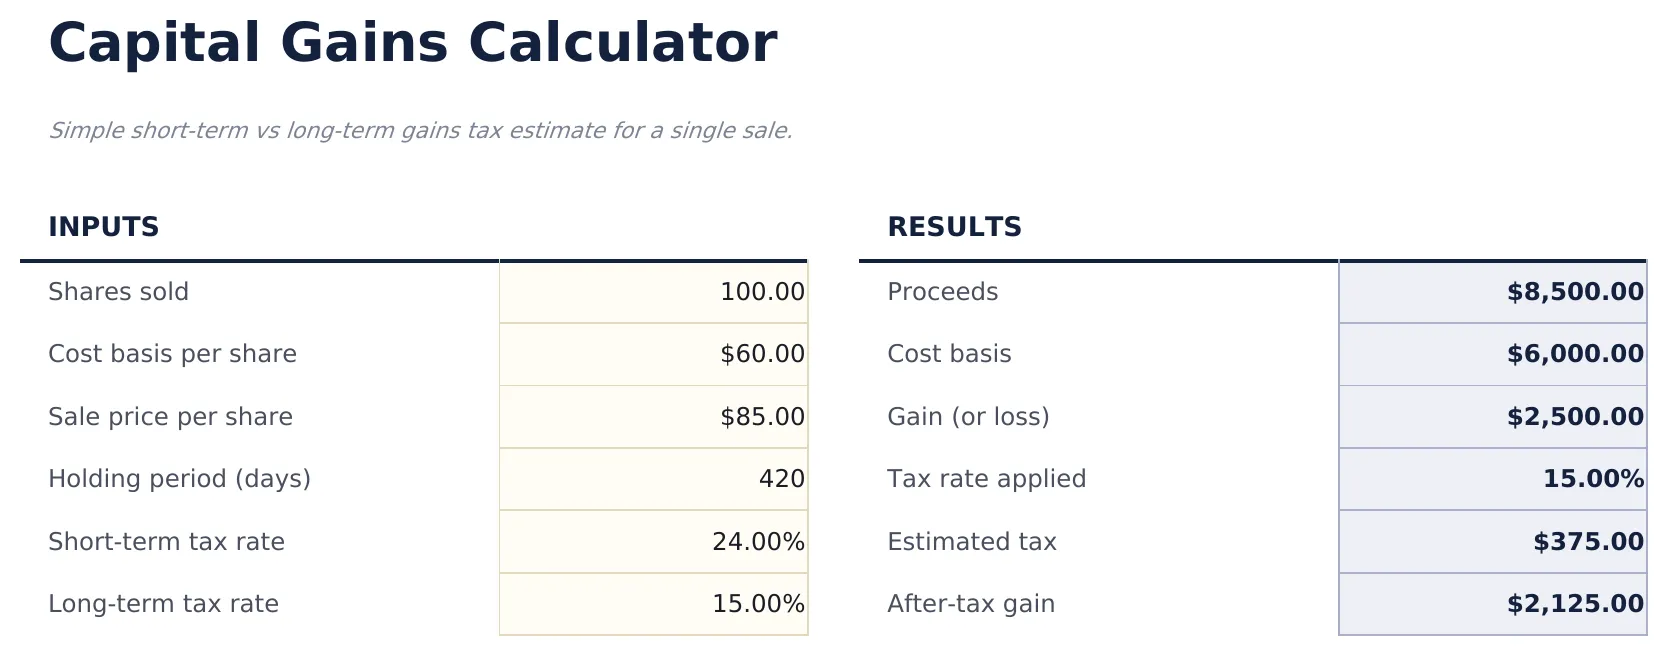The height and width of the screenshot is (656, 1668).
Task: Click the Holding period (days) label
Action: [180, 479]
